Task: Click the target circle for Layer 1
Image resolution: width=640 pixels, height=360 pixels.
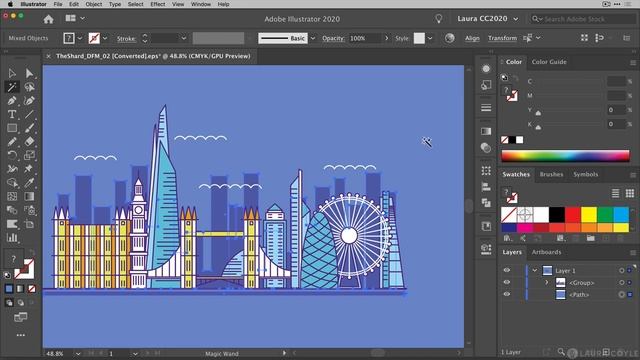Action: 622,270
